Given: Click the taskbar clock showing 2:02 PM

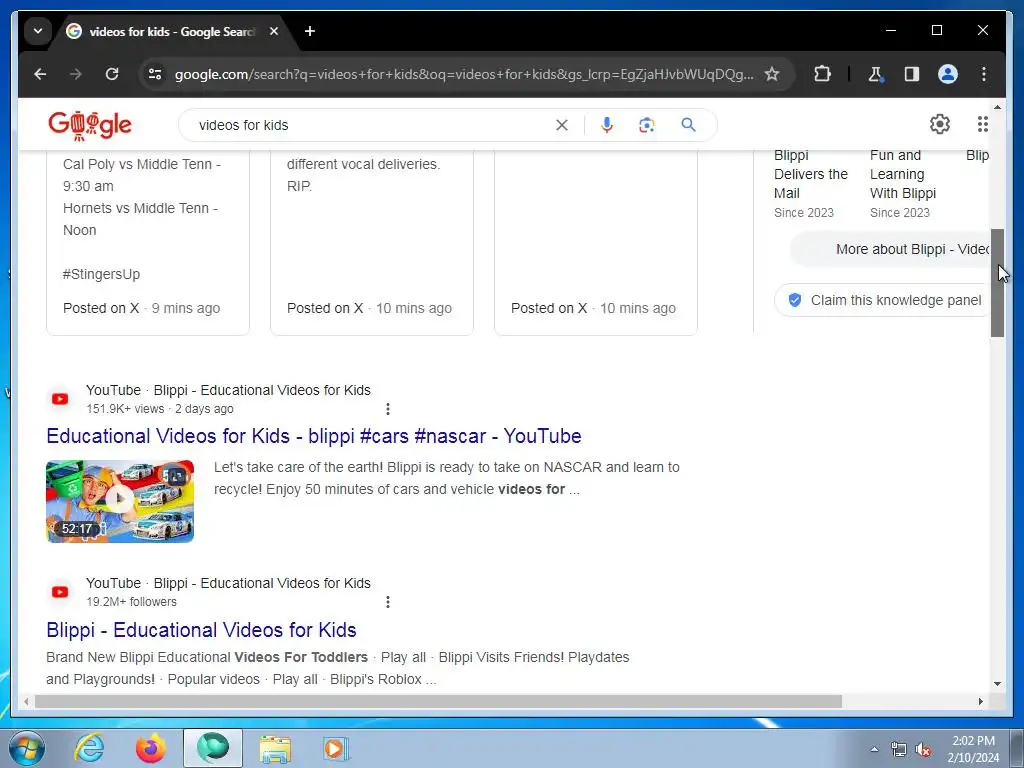Looking at the screenshot, I should coord(973,749).
